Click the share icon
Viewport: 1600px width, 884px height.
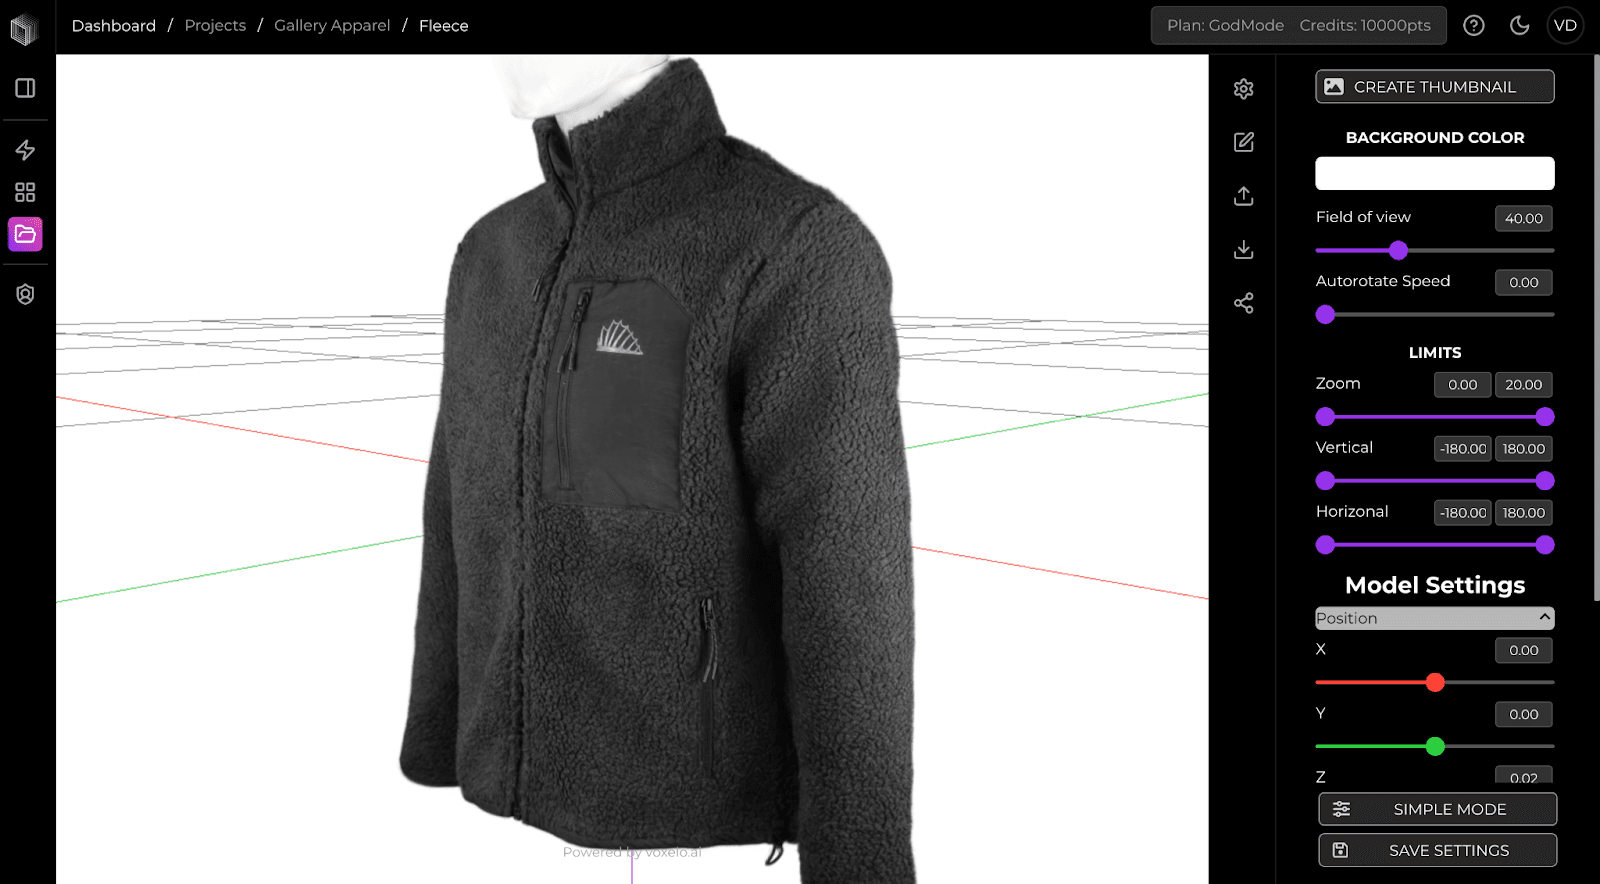1243,303
